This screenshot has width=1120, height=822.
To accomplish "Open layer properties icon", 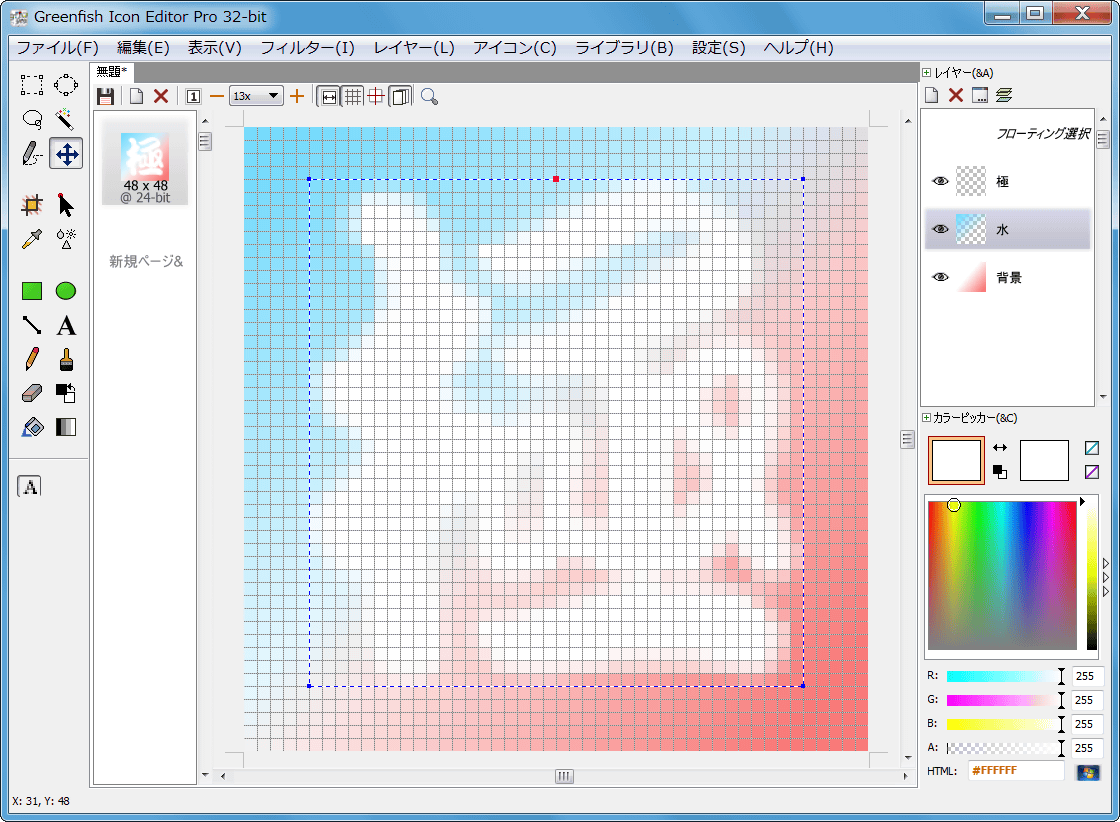I will point(980,95).
